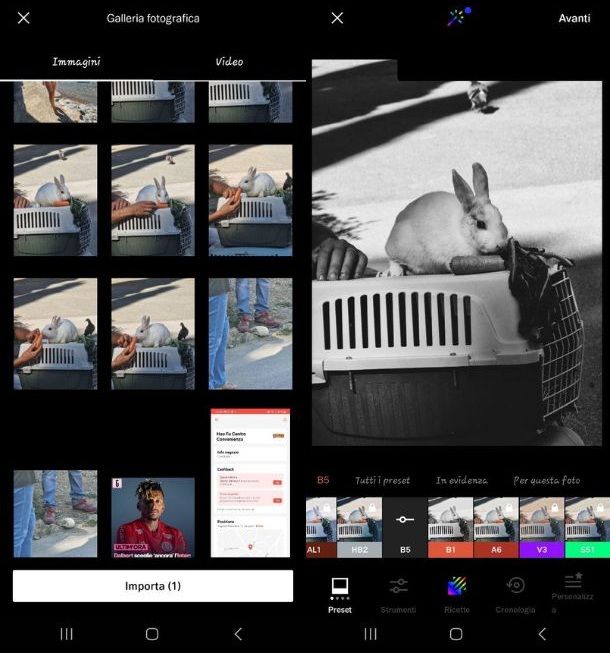
Task: Select the football player in red jersey photo
Action: pyautogui.click(x=153, y=518)
